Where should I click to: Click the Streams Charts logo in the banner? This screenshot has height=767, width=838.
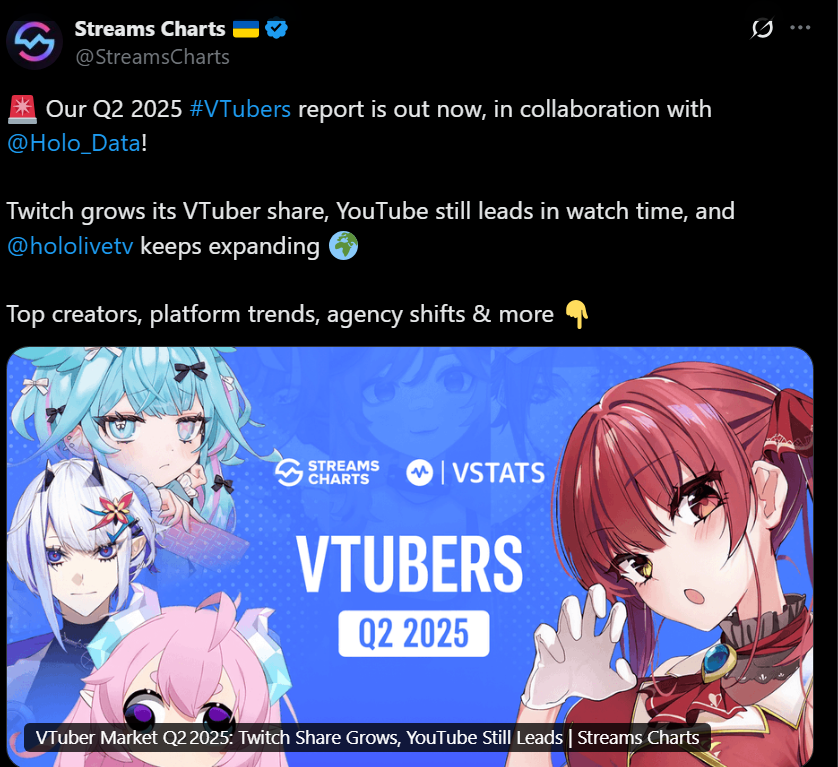[x=327, y=472]
